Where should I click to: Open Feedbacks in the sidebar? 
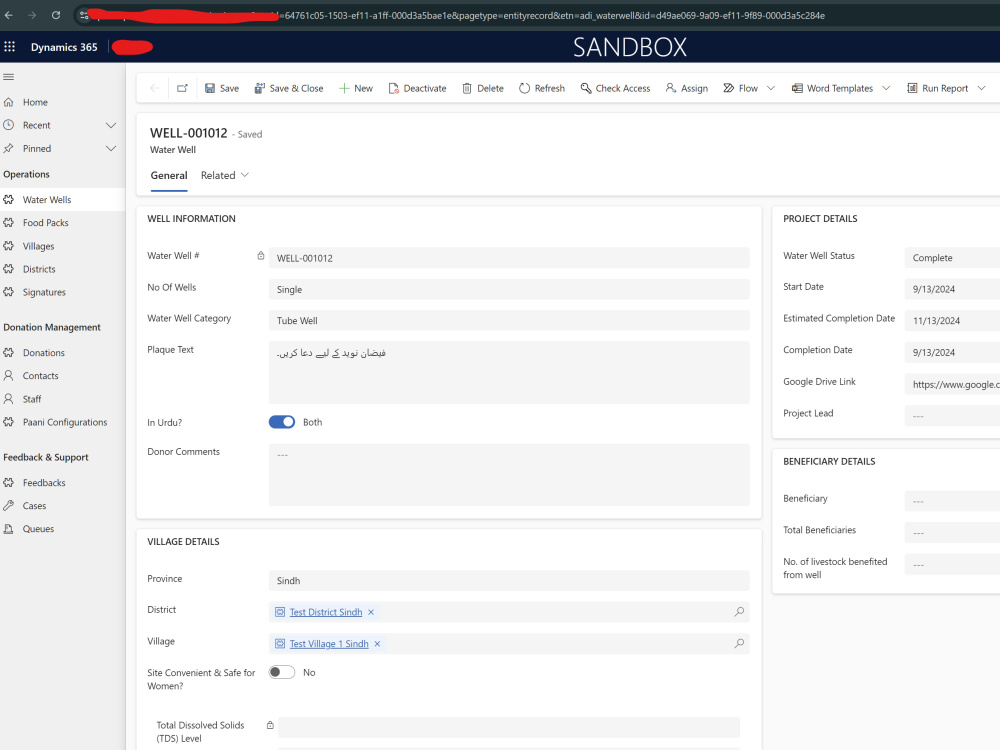point(62,483)
